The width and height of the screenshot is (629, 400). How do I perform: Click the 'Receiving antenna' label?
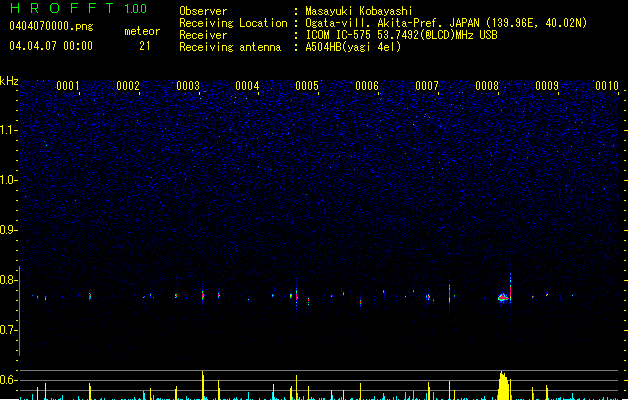point(230,47)
